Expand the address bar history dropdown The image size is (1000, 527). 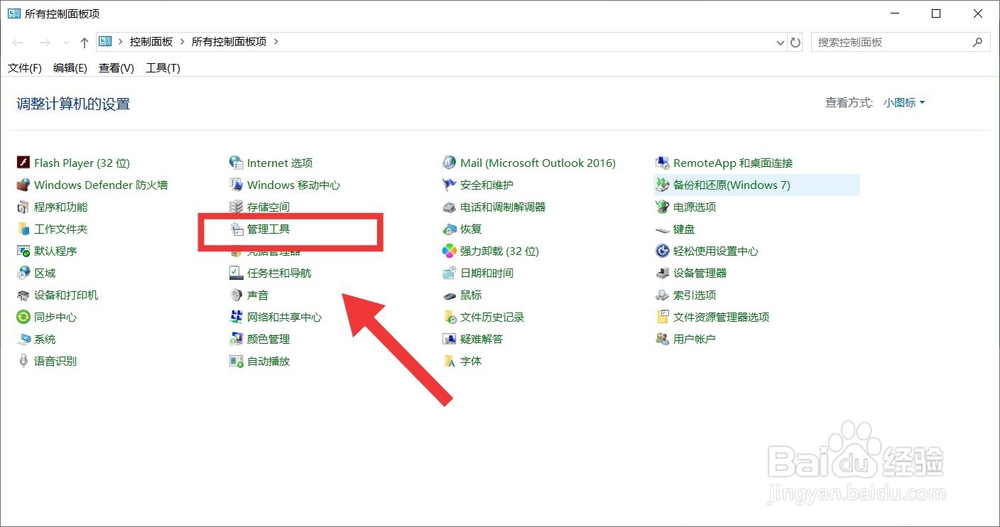click(x=780, y=43)
